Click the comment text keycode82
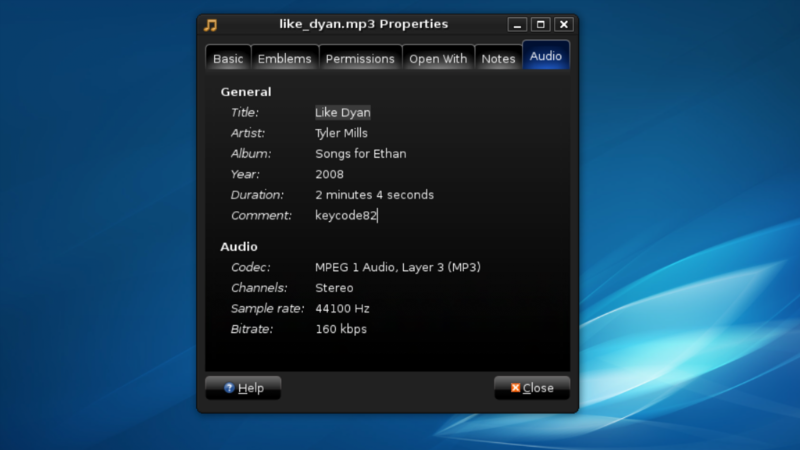Viewport: 800px width, 450px height. 345,215
